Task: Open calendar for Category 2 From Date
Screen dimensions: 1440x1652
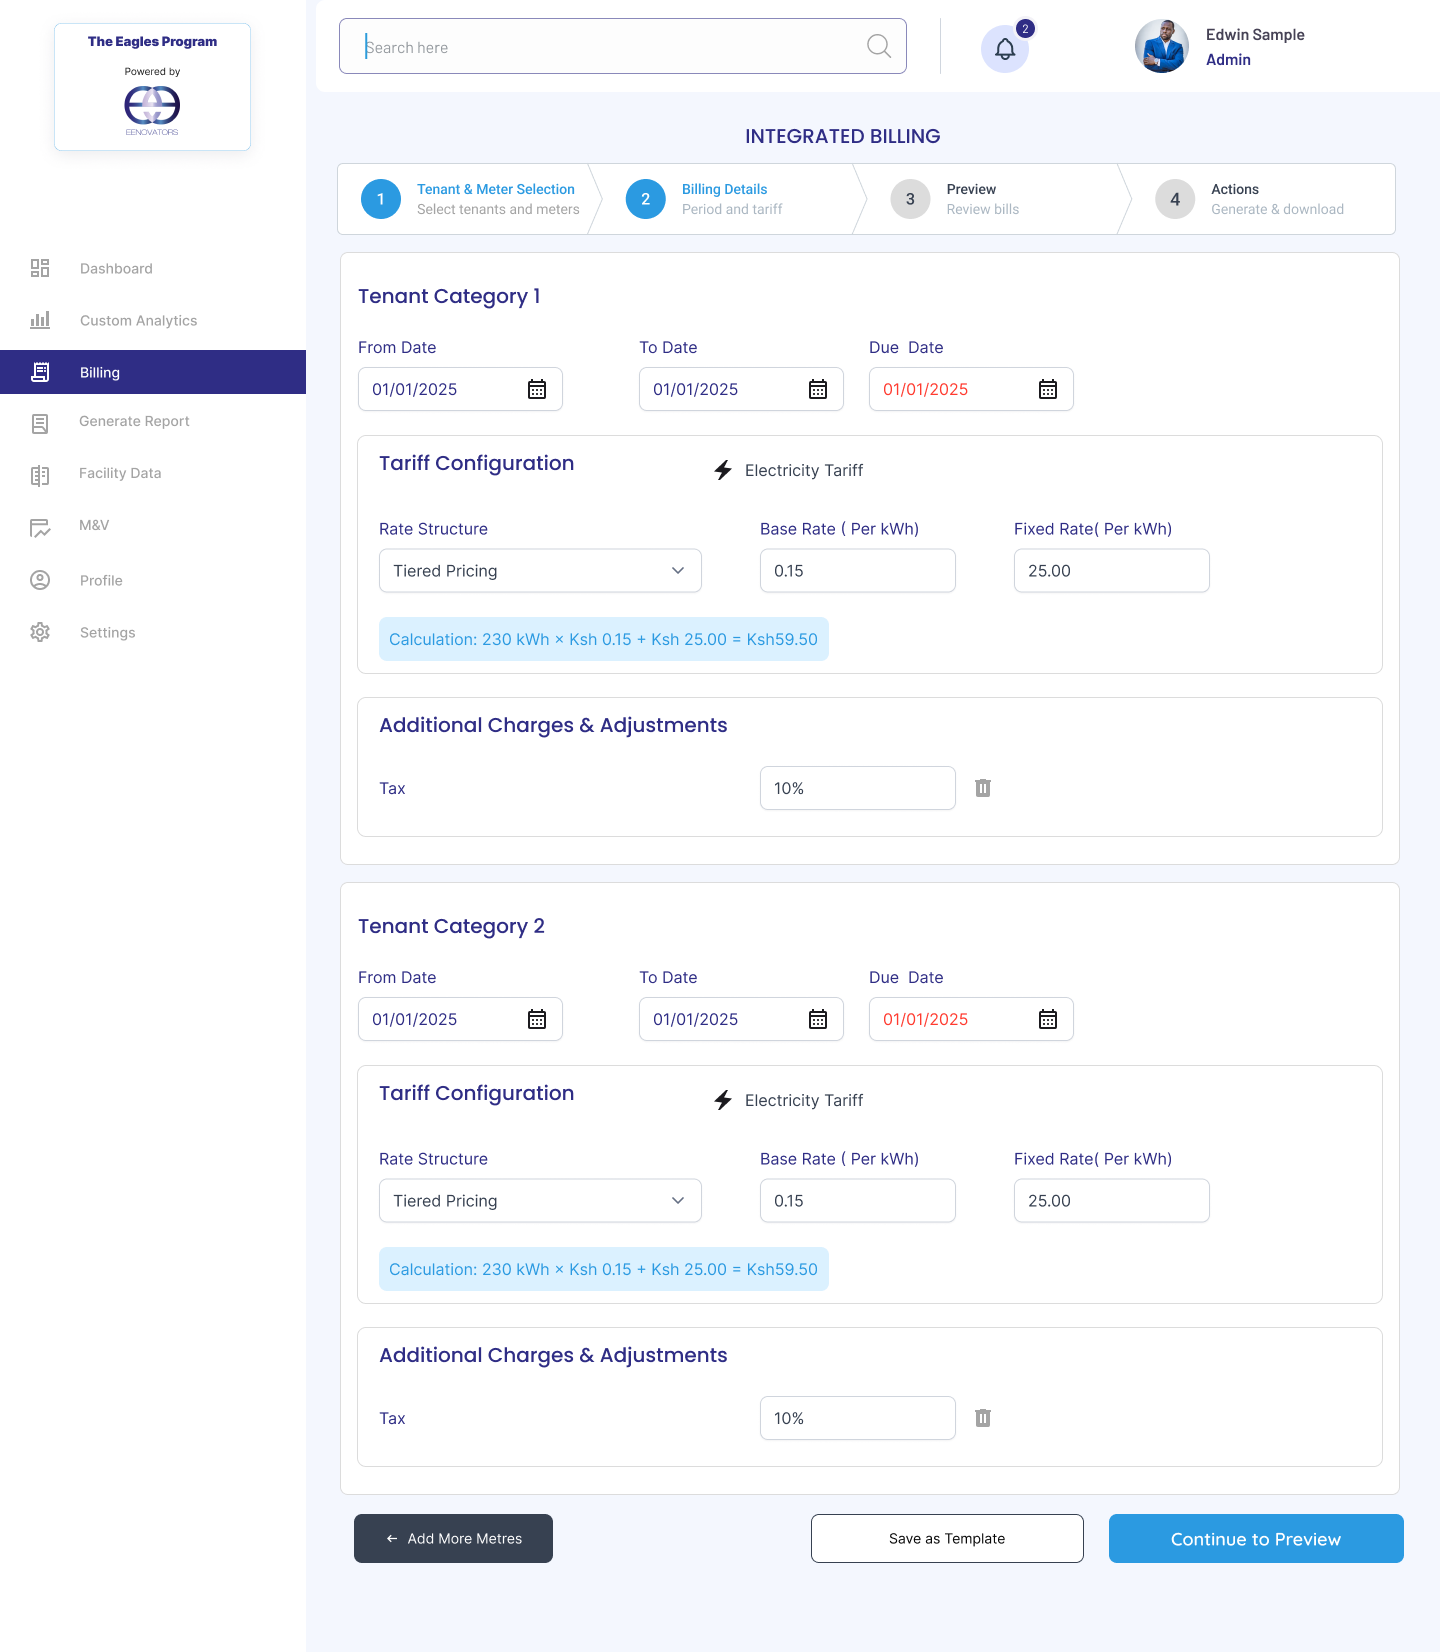Action: (x=537, y=1019)
